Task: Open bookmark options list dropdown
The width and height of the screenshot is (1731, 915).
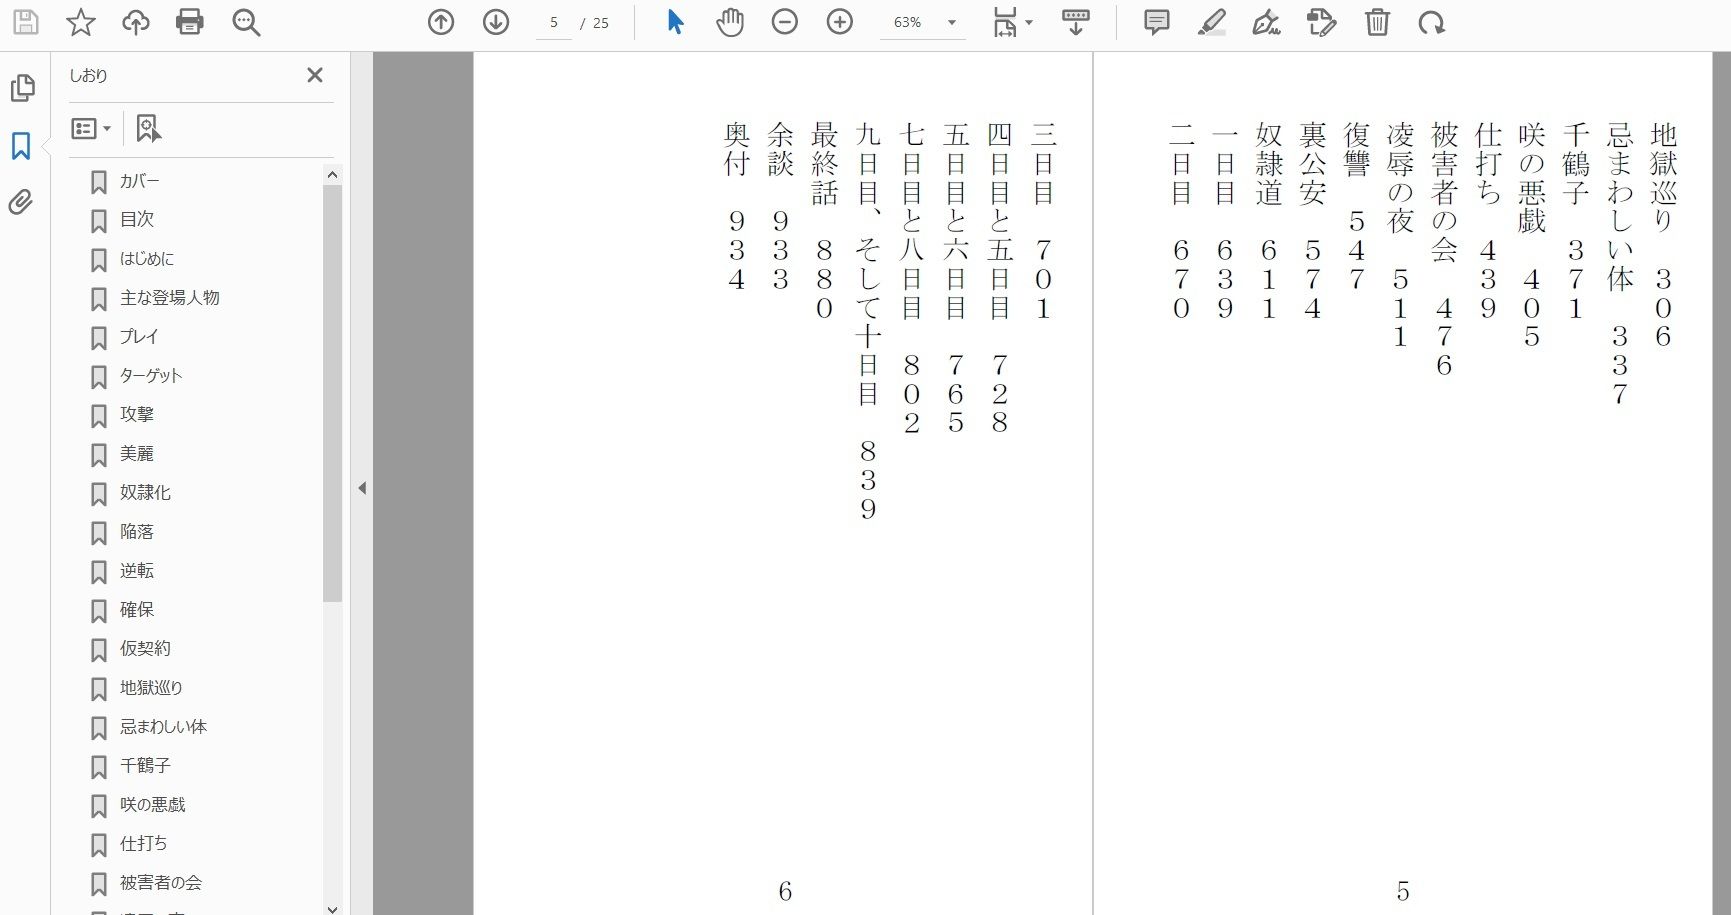Action: click(x=91, y=128)
